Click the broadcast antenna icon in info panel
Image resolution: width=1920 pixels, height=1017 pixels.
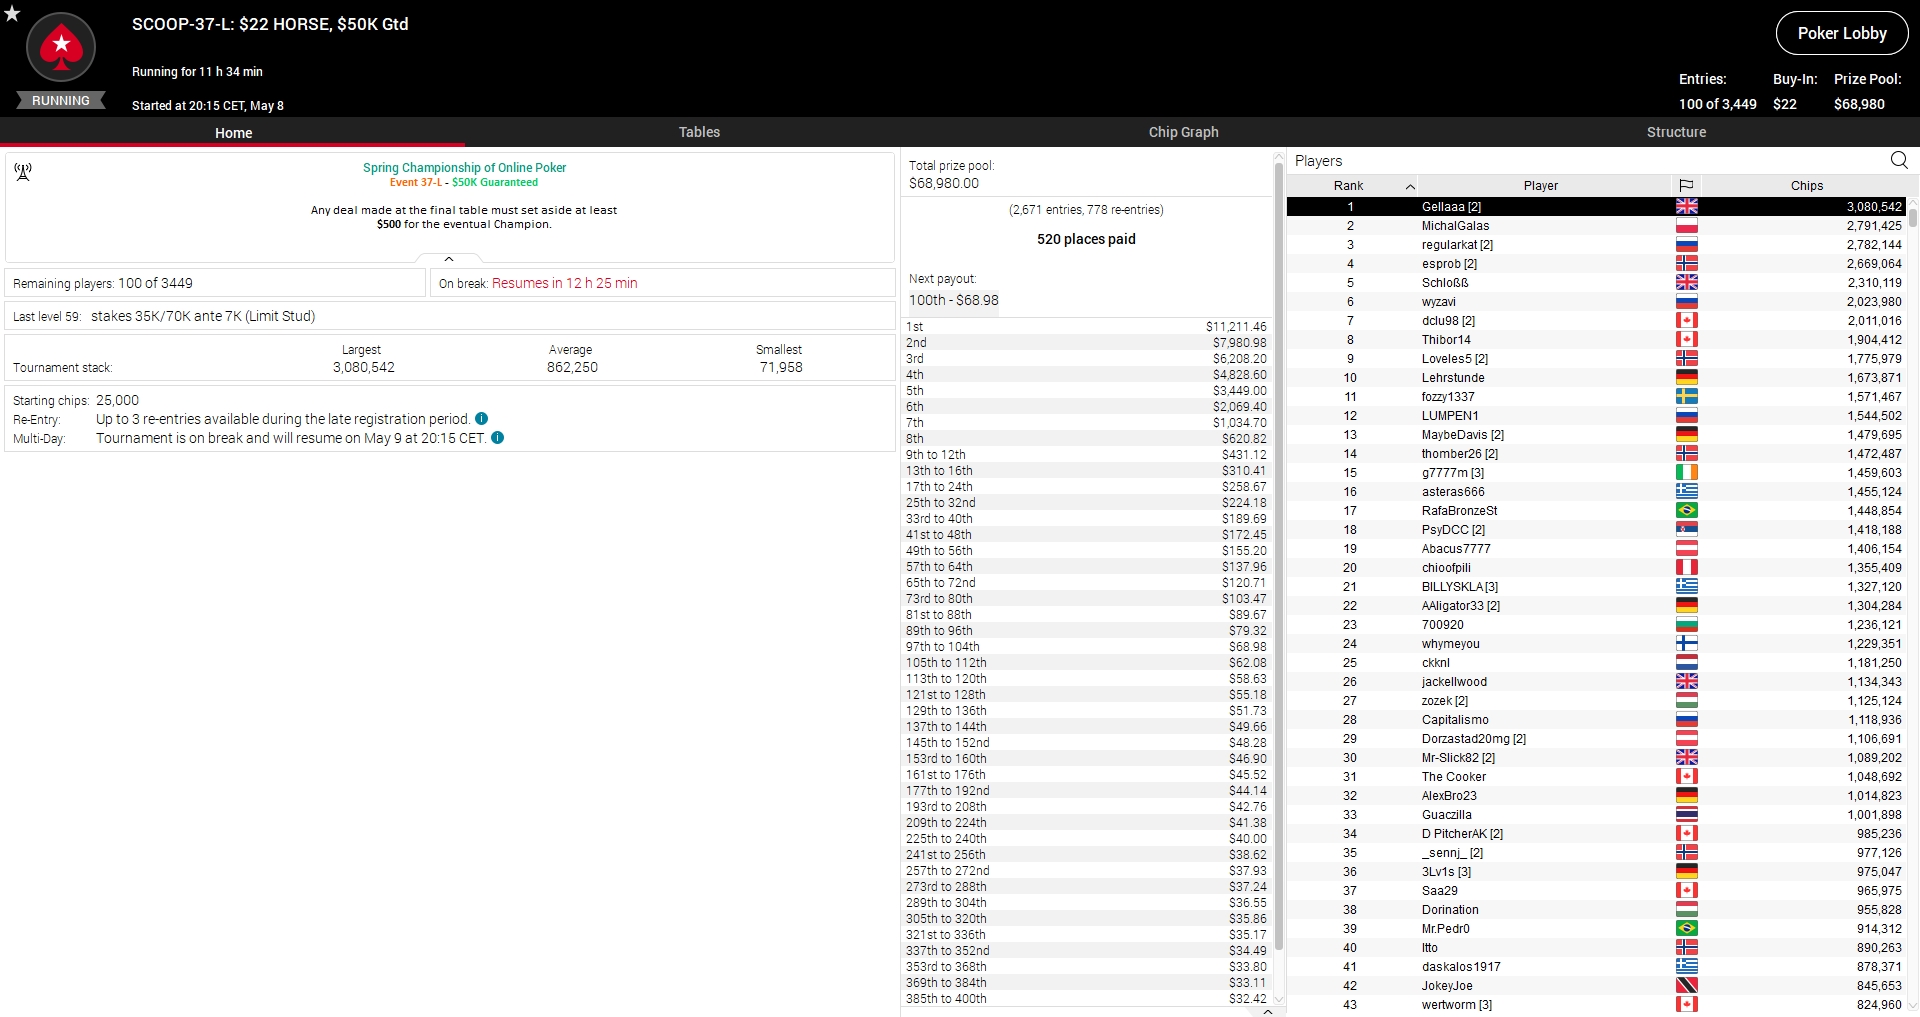tap(23, 172)
